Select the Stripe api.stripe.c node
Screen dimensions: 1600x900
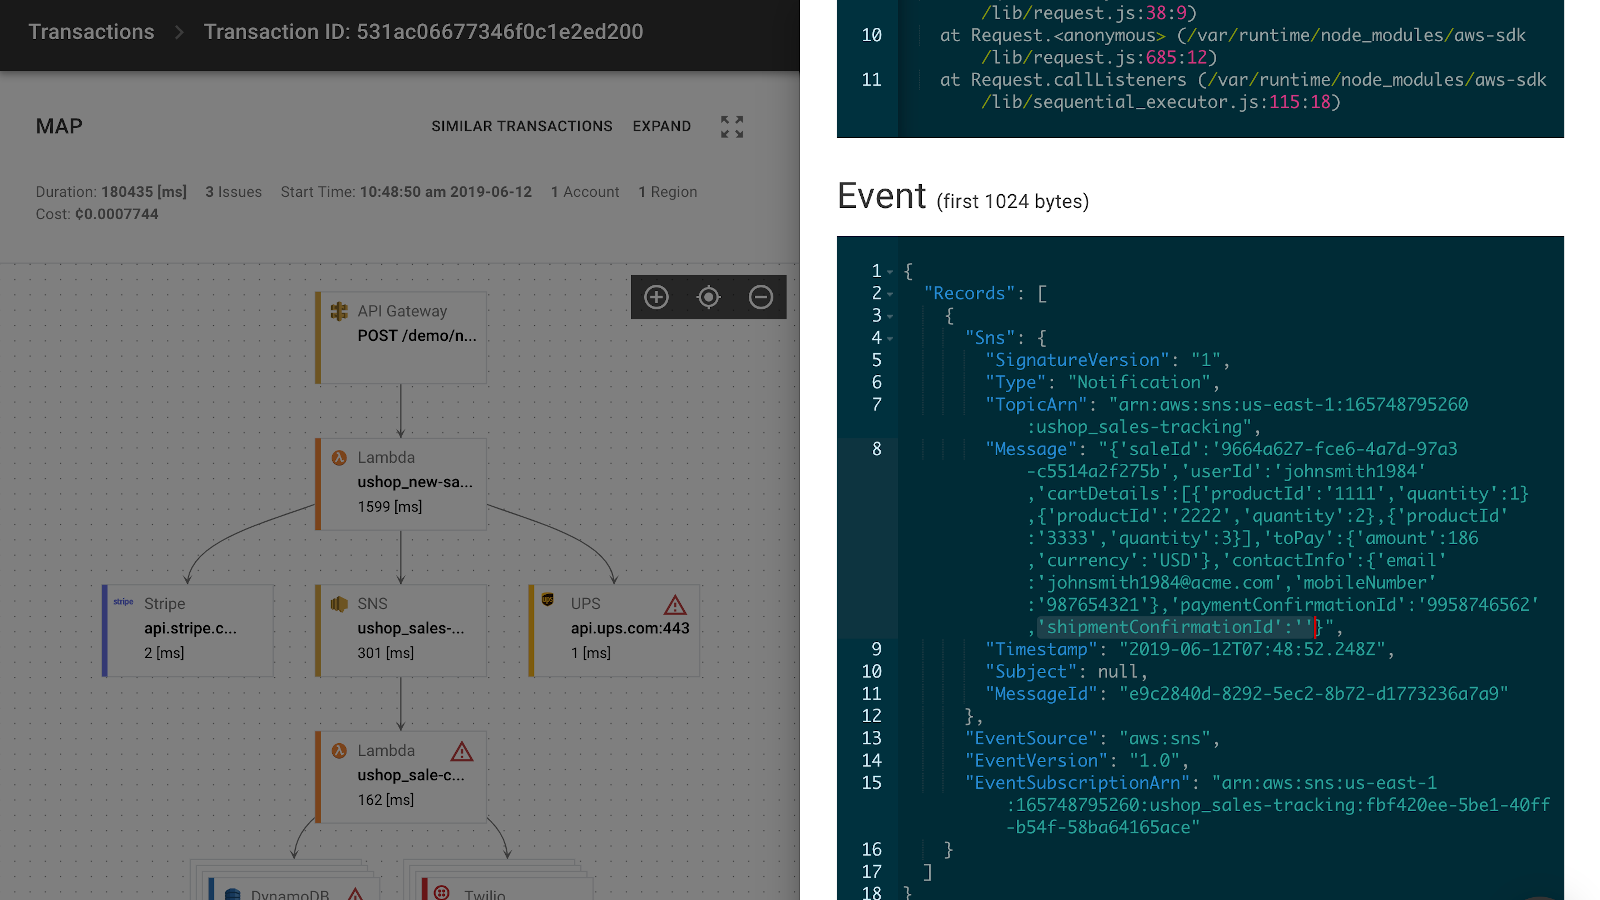click(188, 631)
